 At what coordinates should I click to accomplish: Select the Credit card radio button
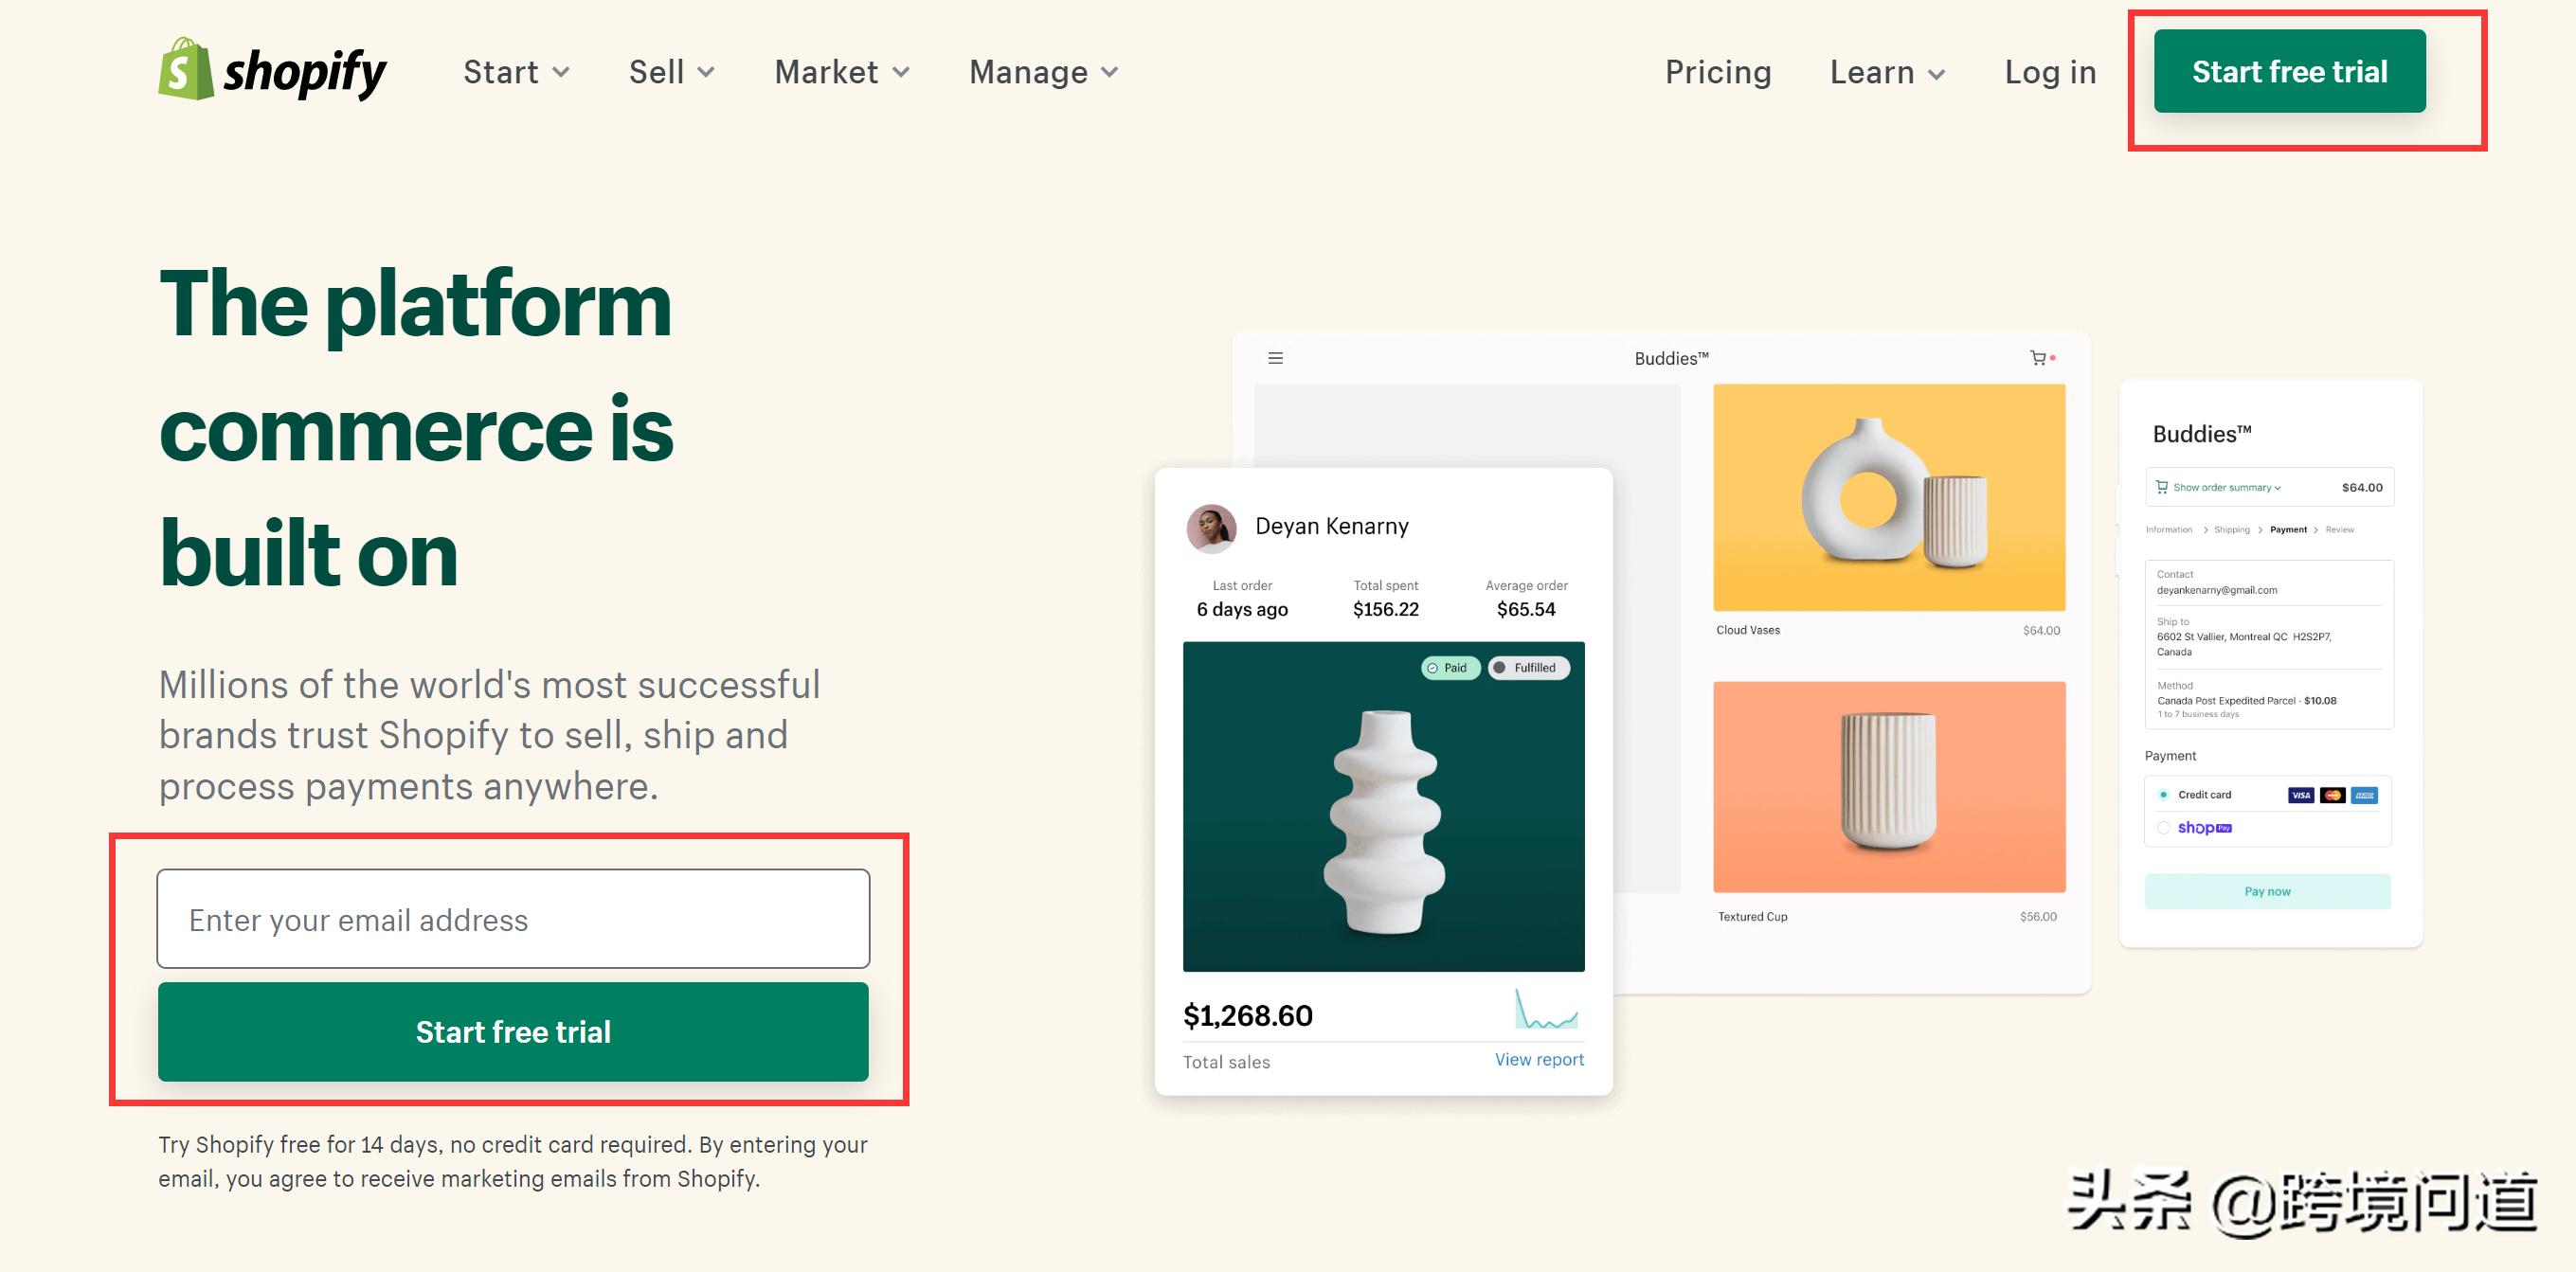coord(2164,793)
